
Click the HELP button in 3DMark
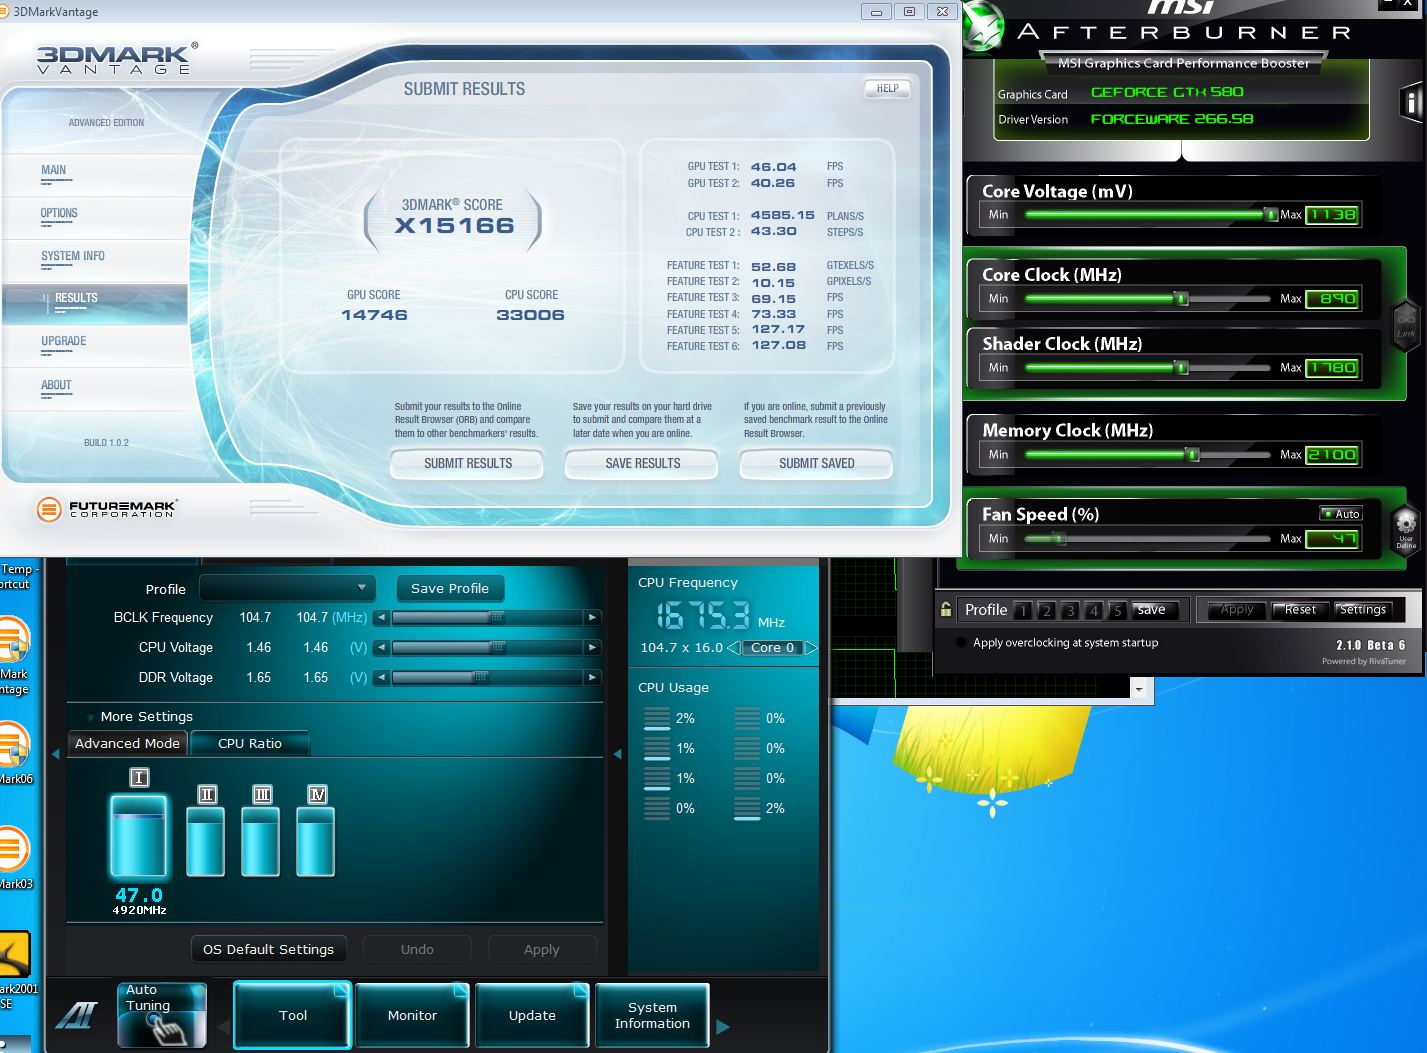888,88
